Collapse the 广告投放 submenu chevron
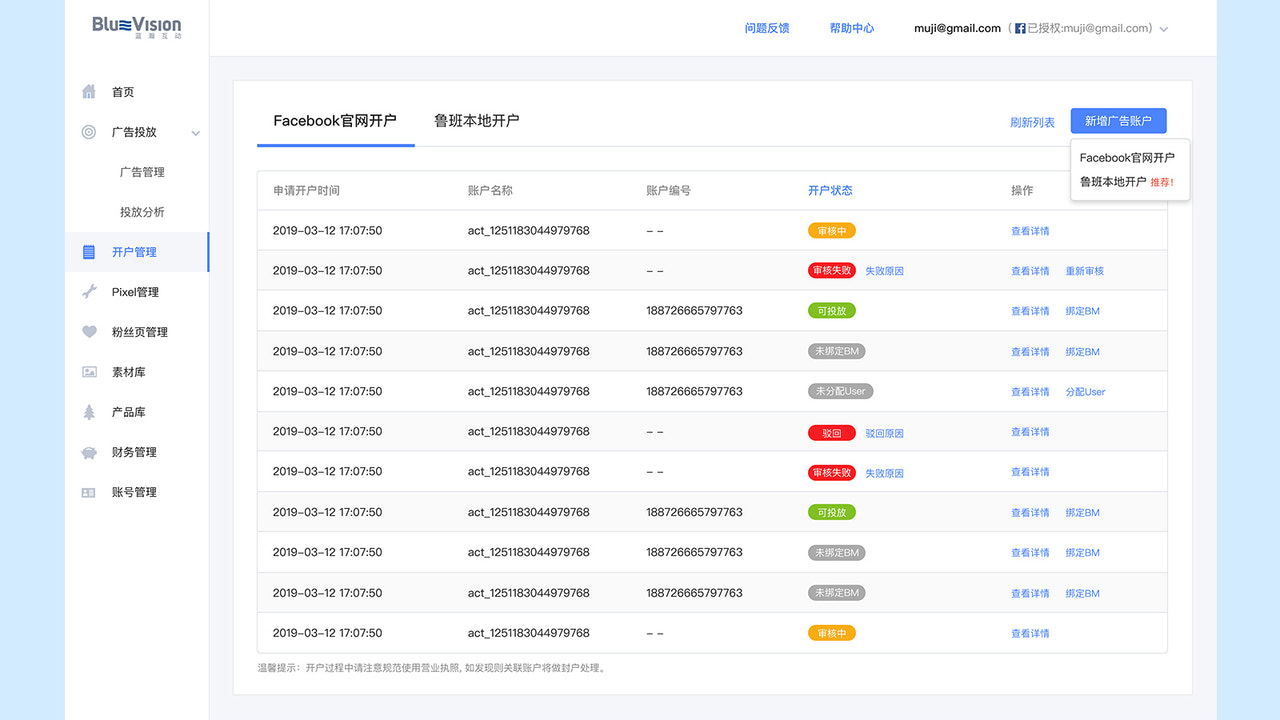The image size is (1280, 720). coord(196,133)
